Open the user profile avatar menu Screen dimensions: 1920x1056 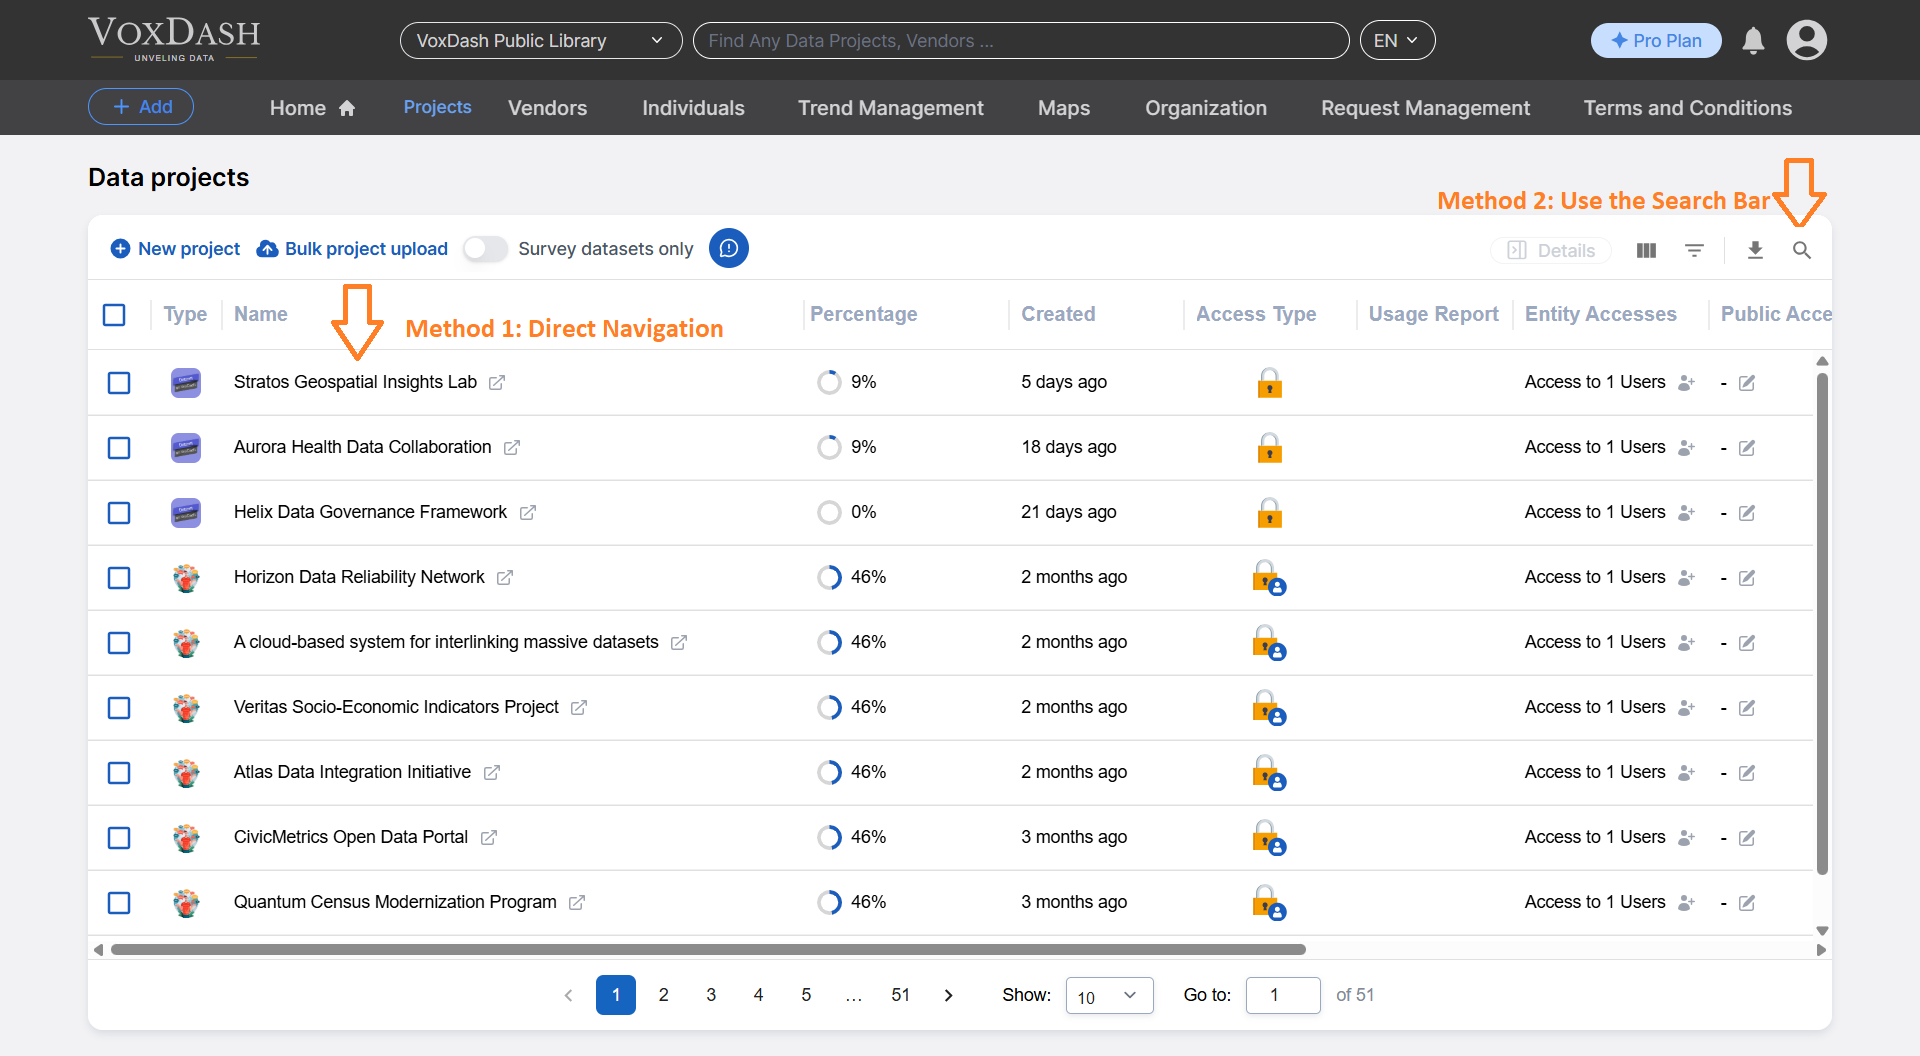point(1806,41)
